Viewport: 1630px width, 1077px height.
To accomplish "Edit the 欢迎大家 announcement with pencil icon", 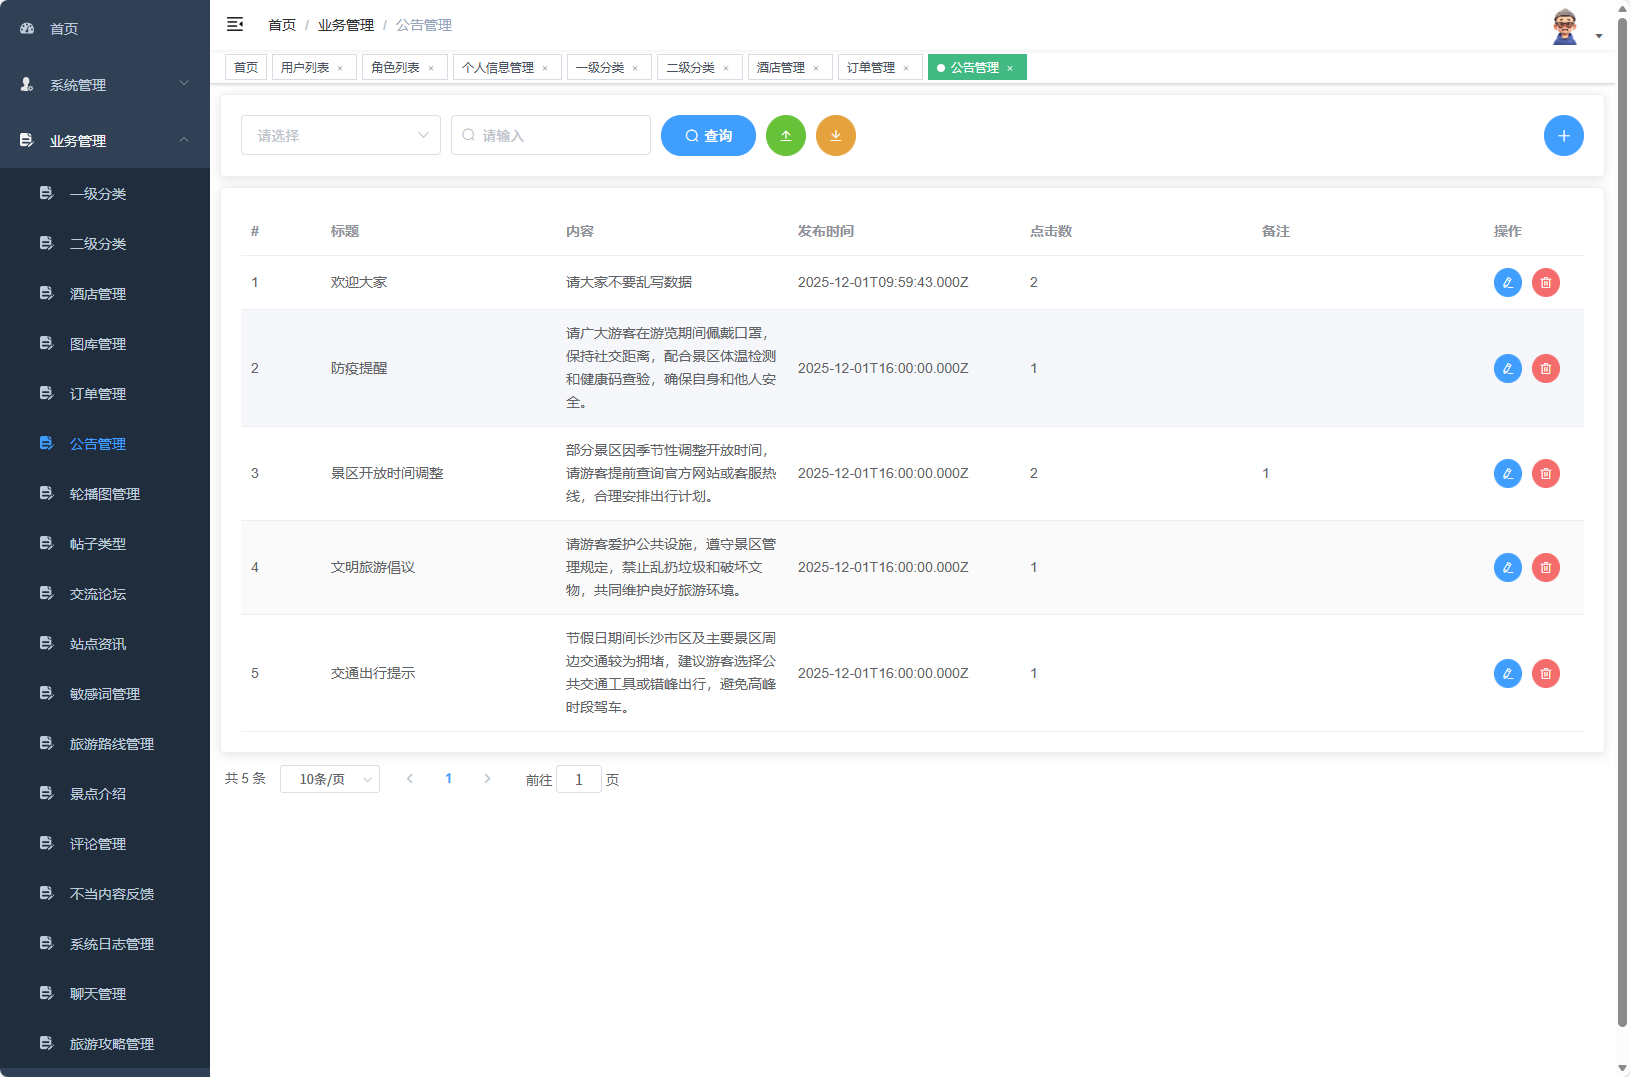I will tap(1507, 282).
